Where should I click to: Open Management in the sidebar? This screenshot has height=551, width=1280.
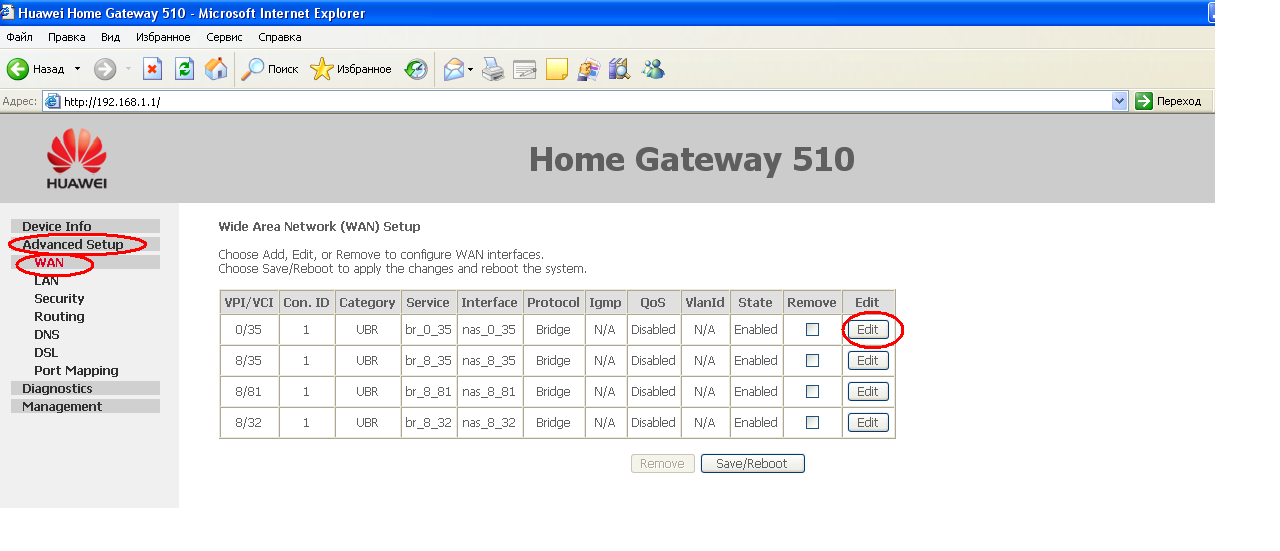click(x=62, y=406)
